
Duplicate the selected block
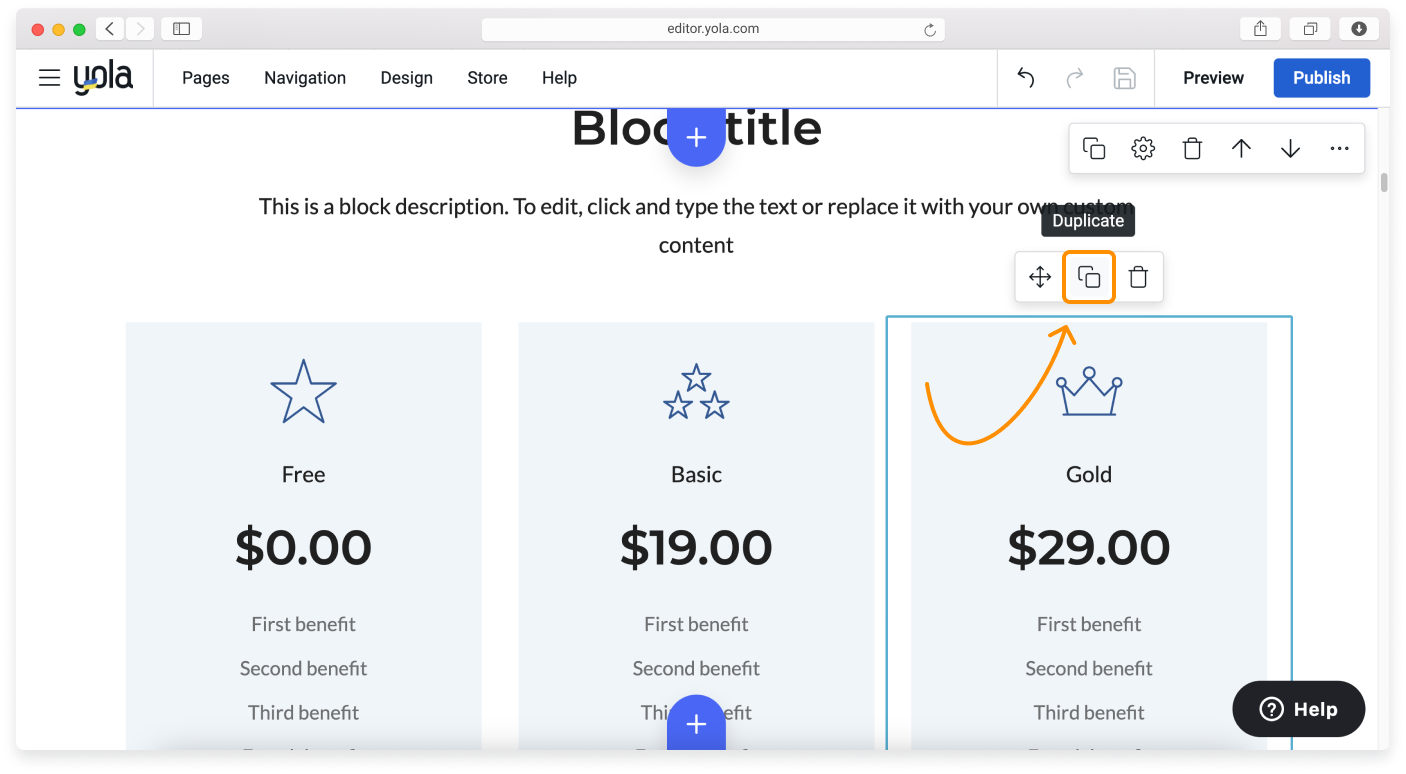1093,147
